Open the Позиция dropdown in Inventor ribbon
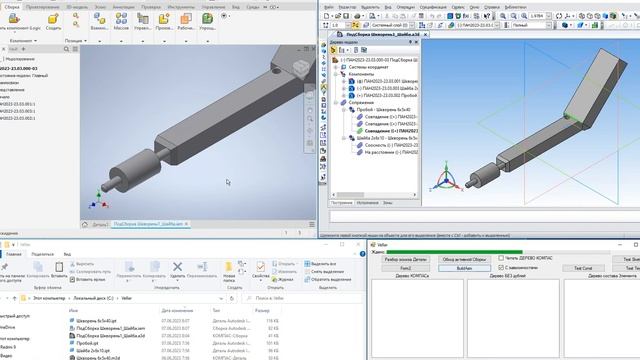Screen dimensions: 640x360 click(76, 41)
